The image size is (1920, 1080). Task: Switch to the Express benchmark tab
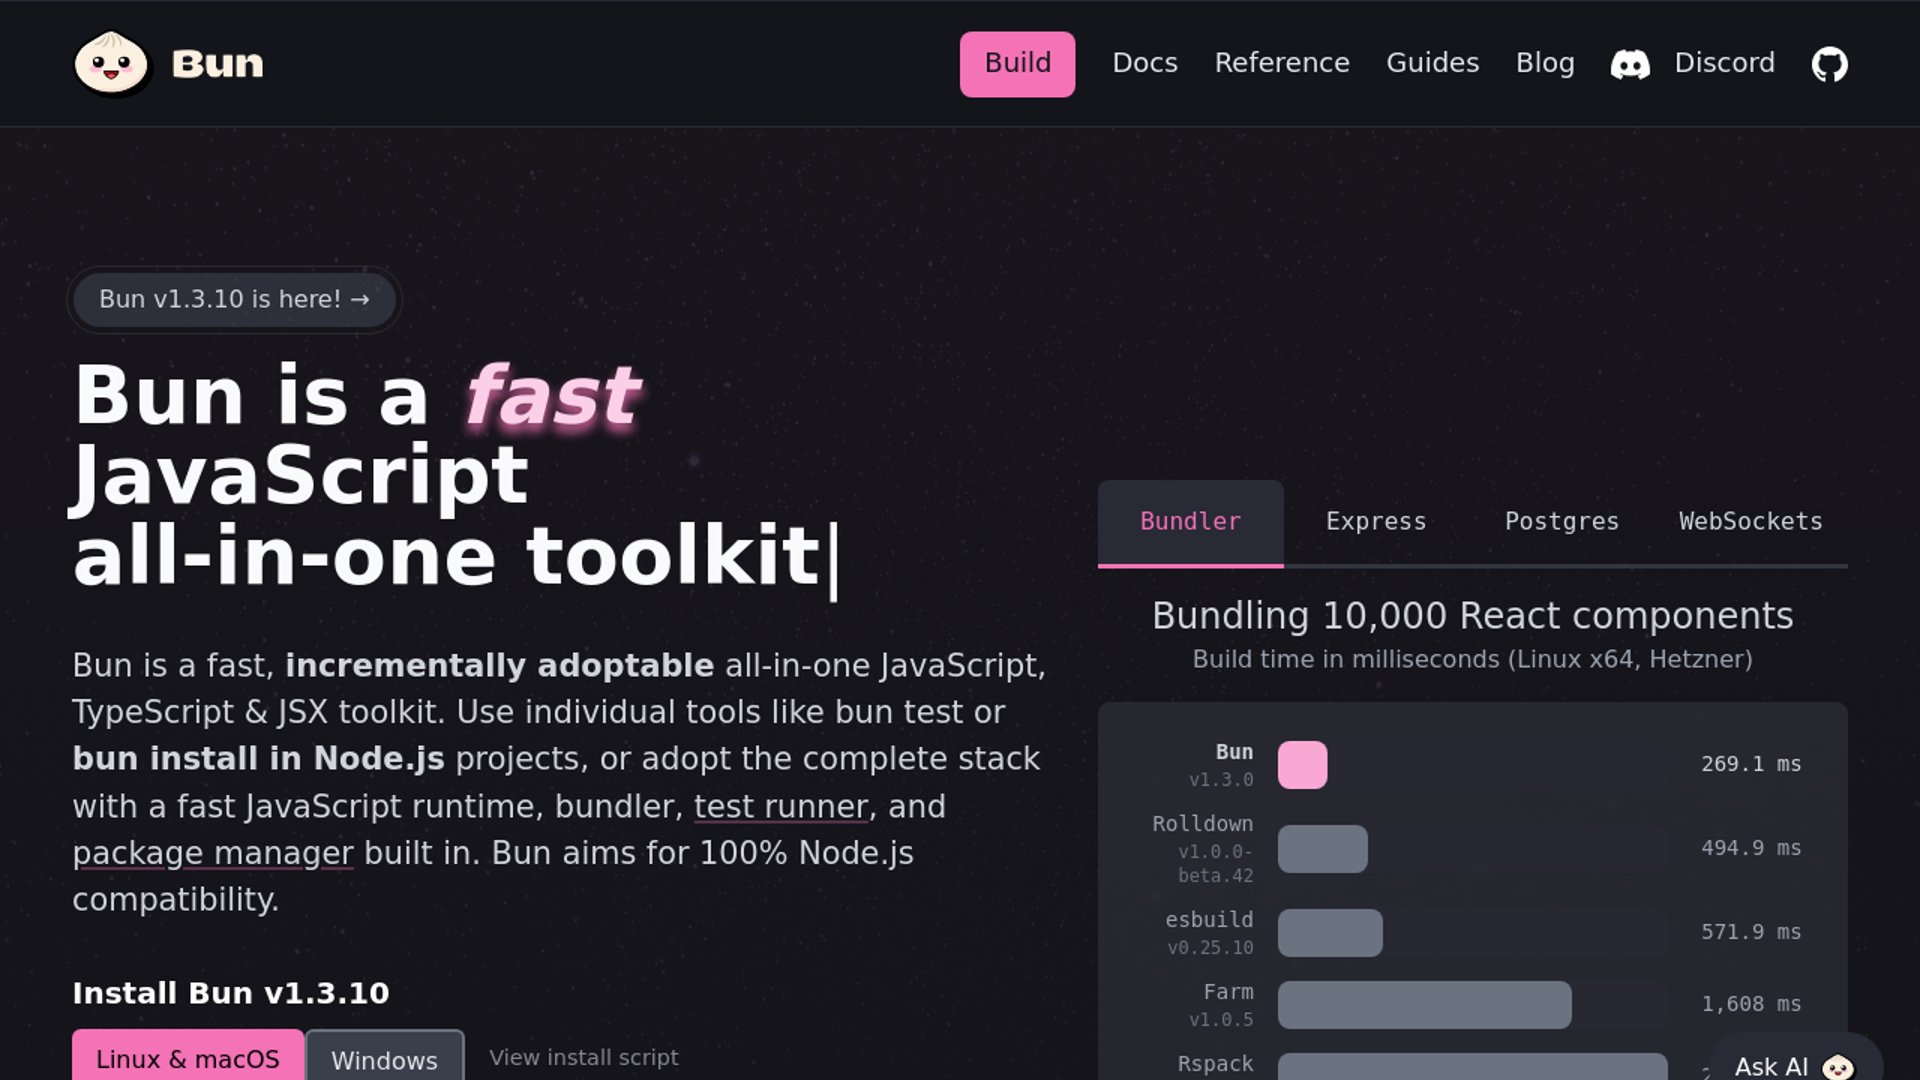point(1375,522)
